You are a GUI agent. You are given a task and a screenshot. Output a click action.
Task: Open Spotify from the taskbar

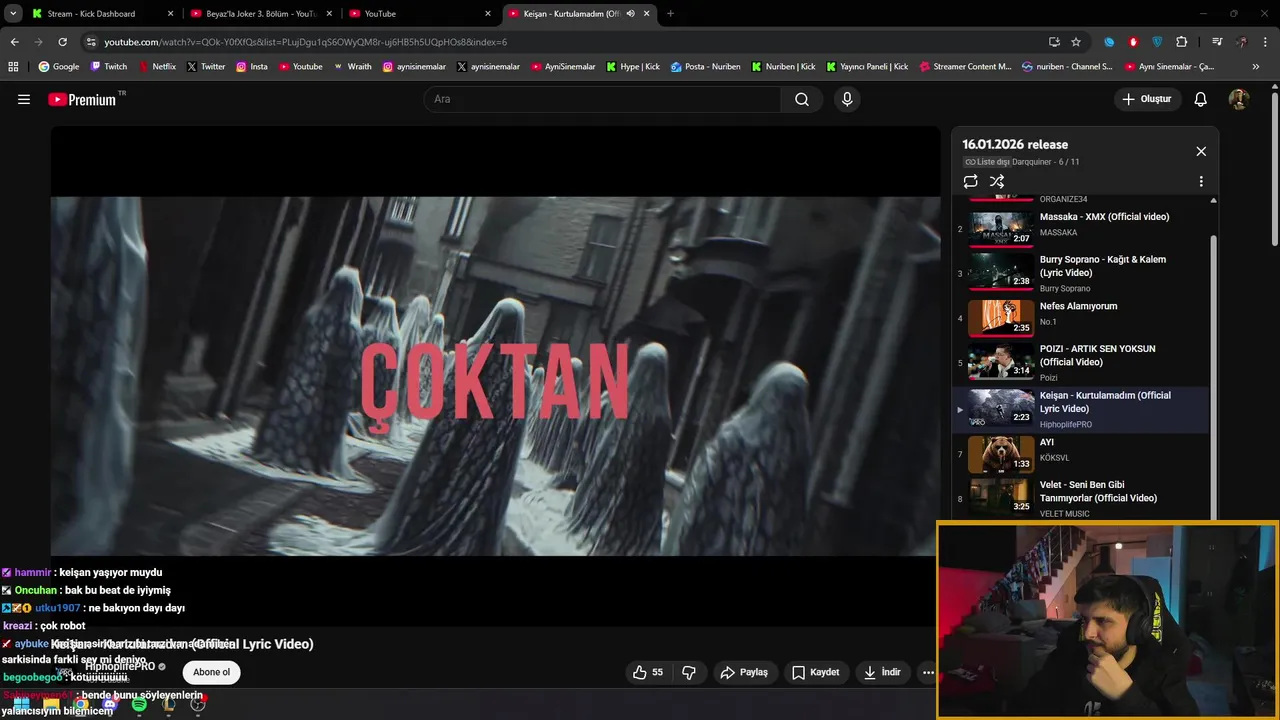[x=139, y=705]
